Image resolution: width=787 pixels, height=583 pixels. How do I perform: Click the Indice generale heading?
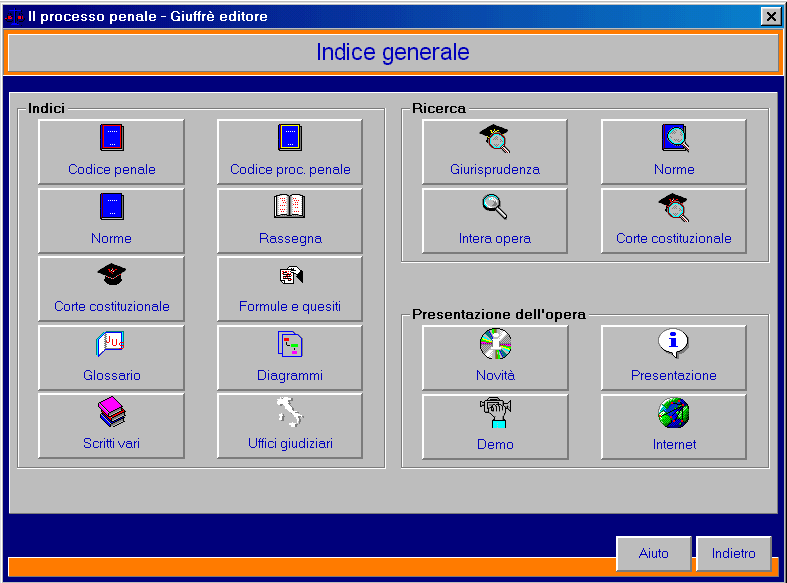point(392,52)
